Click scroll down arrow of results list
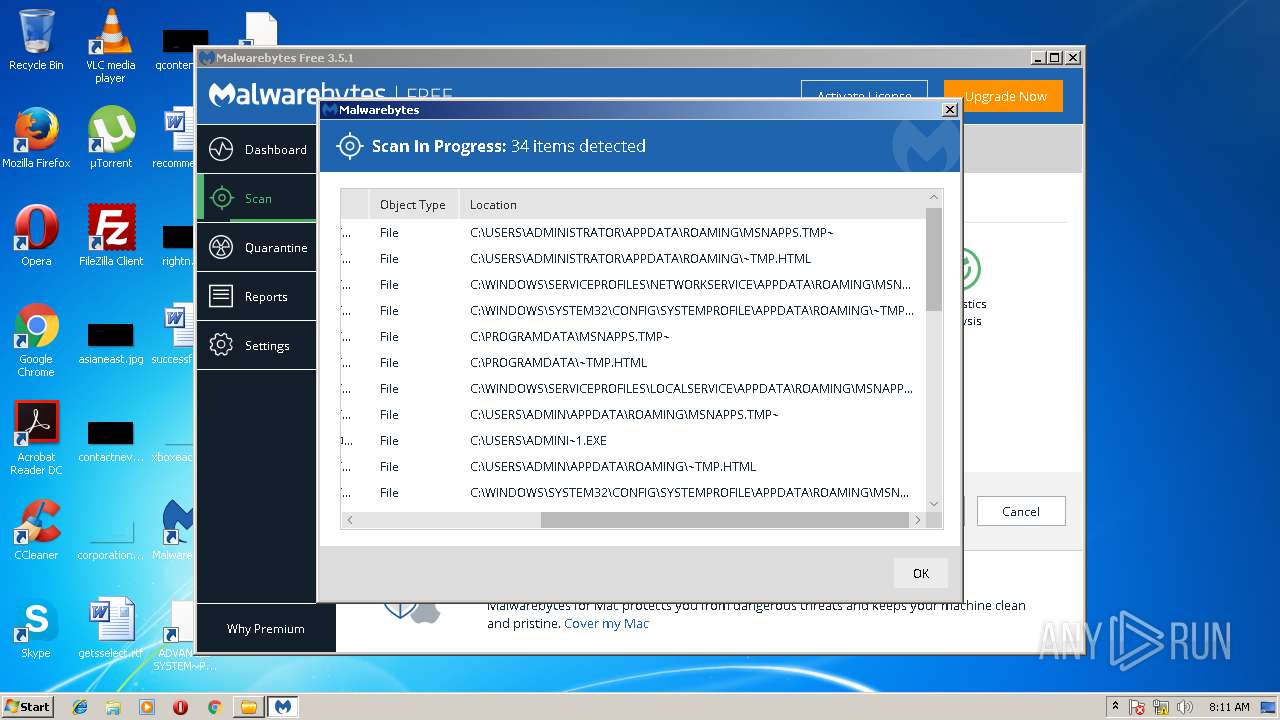Image resolution: width=1280 pixels, height=720 pixels. pyautogui.click(x=934, y=504)
